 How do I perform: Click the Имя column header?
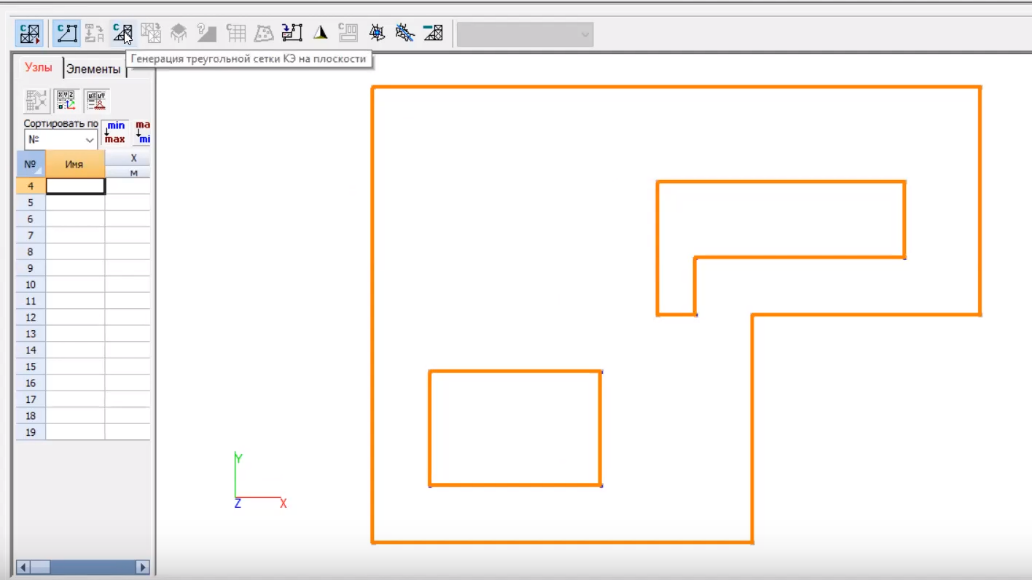pos(74,164)
